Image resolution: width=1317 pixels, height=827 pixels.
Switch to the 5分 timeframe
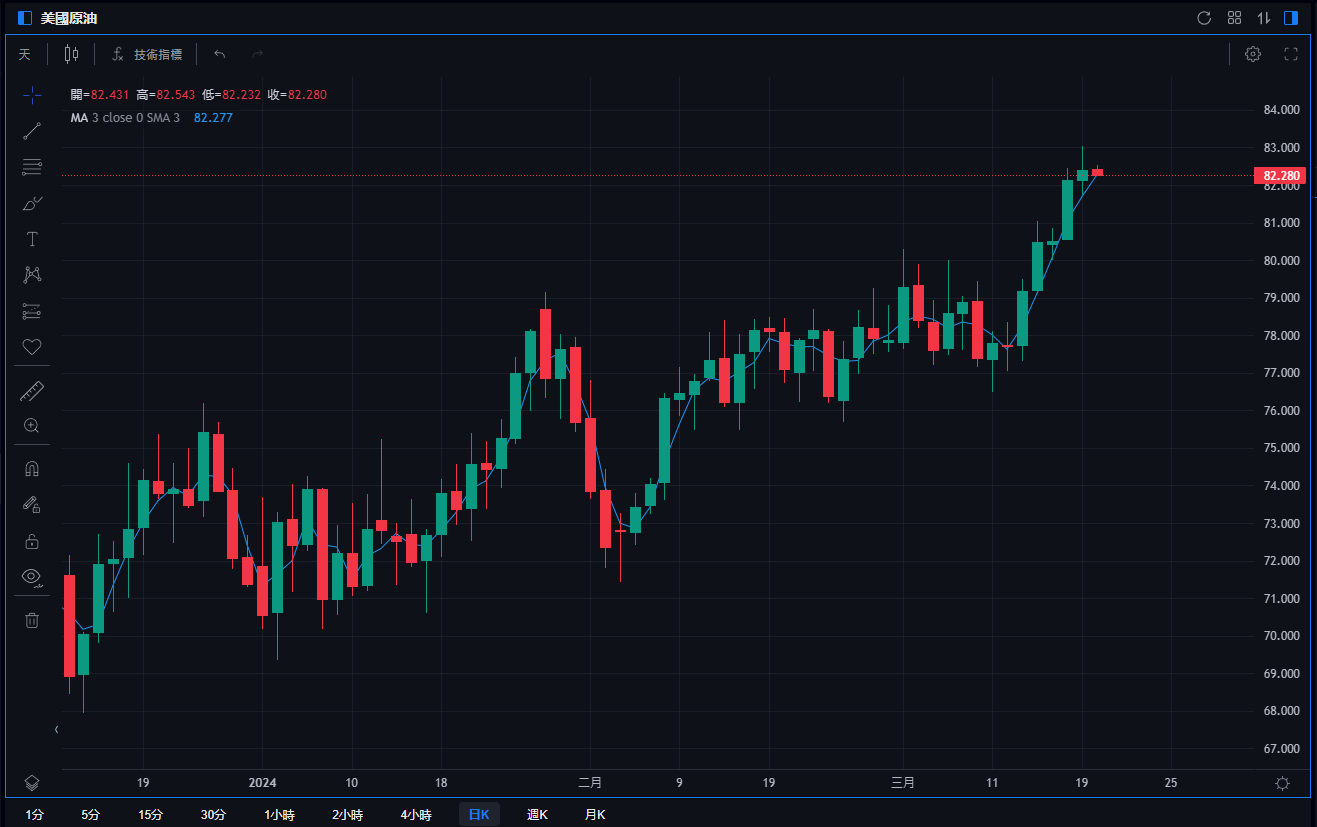coord(91,814)
